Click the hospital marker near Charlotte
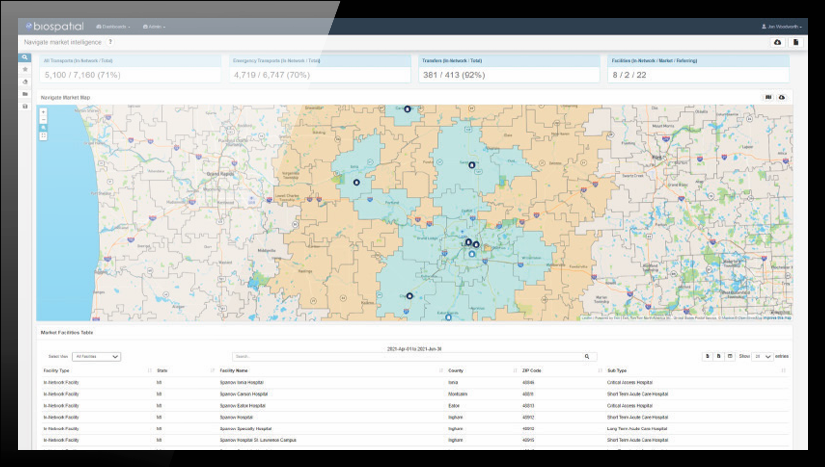 tap(409, 296)
